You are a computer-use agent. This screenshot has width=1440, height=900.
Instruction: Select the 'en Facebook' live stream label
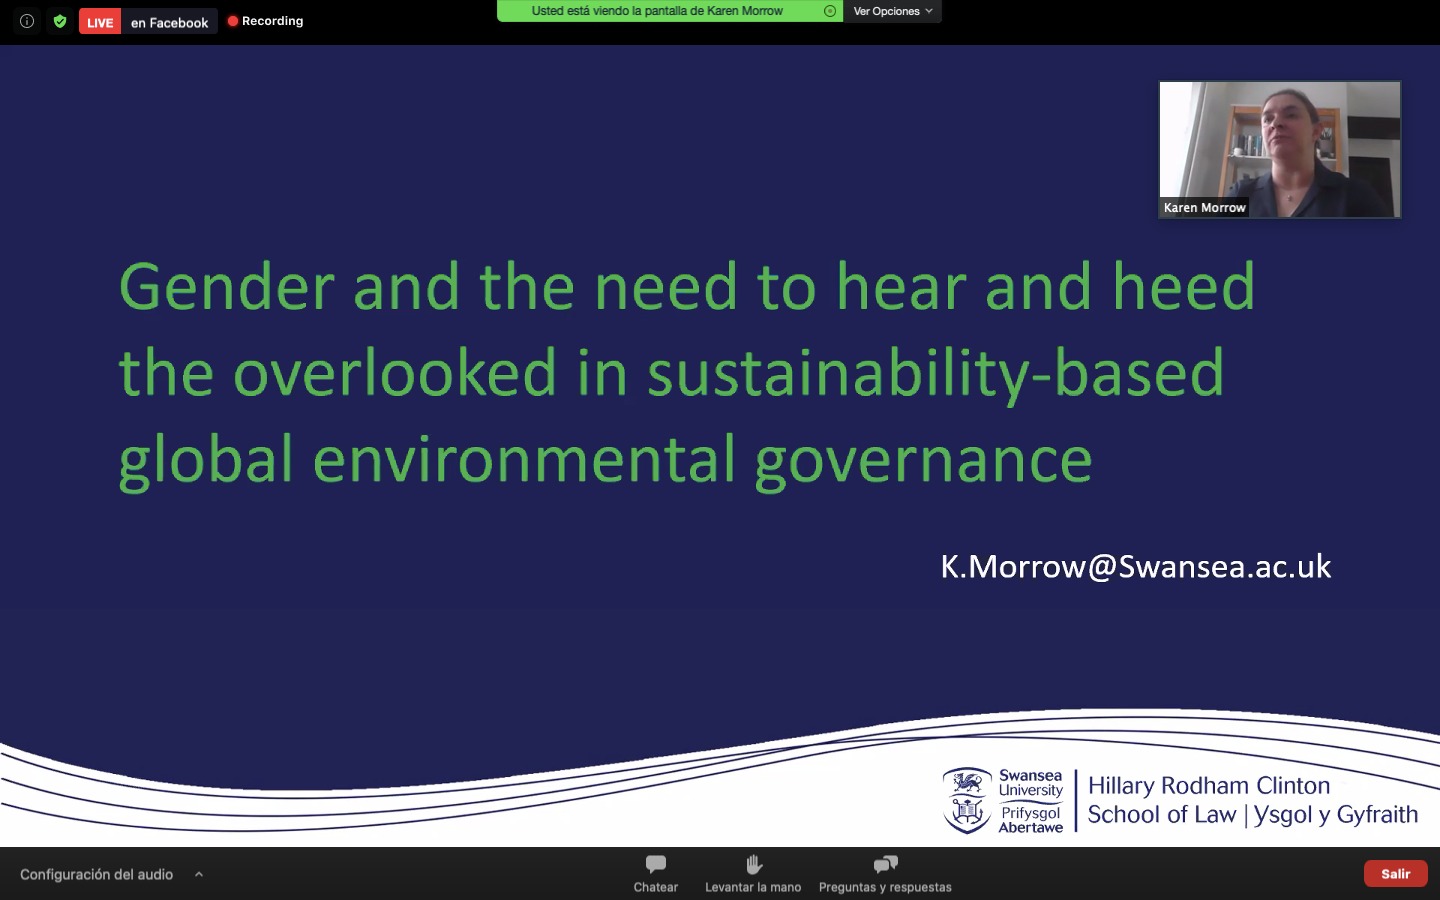click(169, 22)
